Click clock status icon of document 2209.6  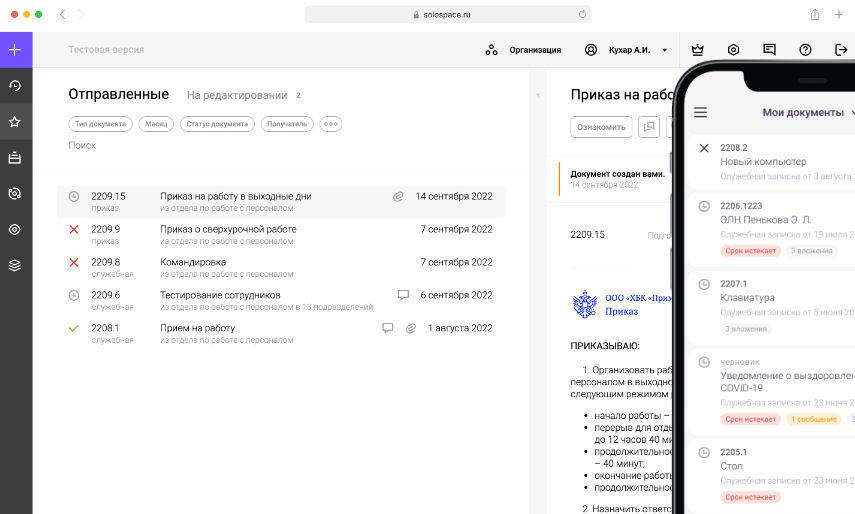point(74,295)
